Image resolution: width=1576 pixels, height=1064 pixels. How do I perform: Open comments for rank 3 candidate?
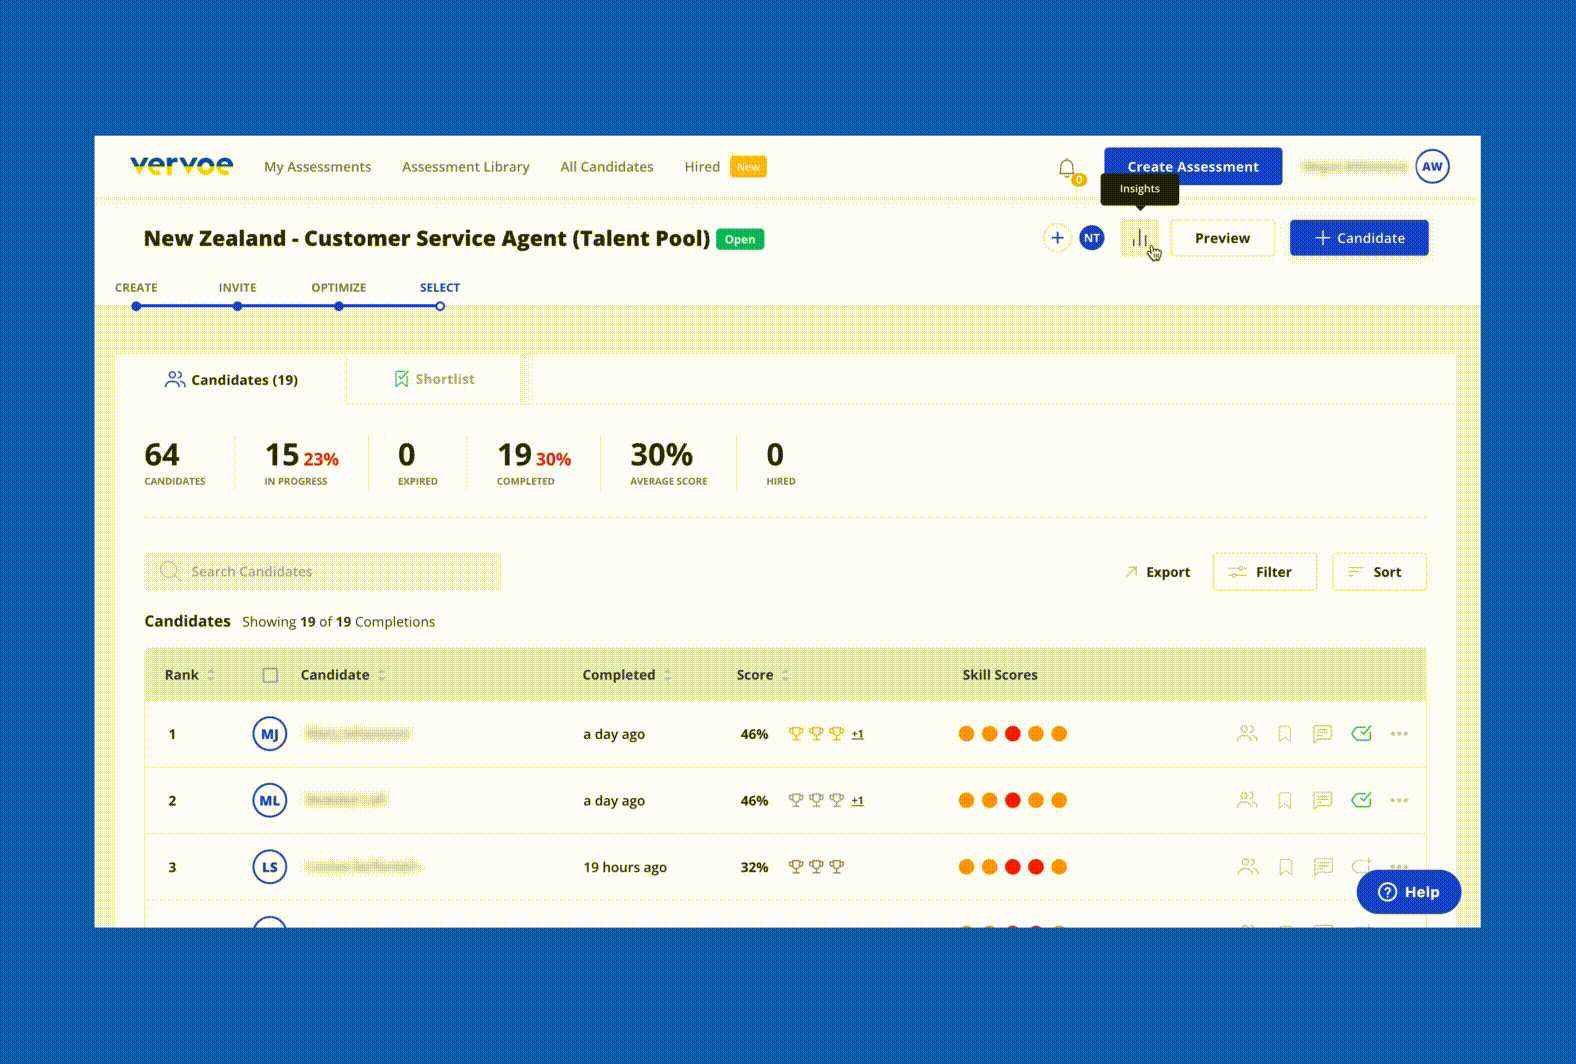(x=1322, y=867)
